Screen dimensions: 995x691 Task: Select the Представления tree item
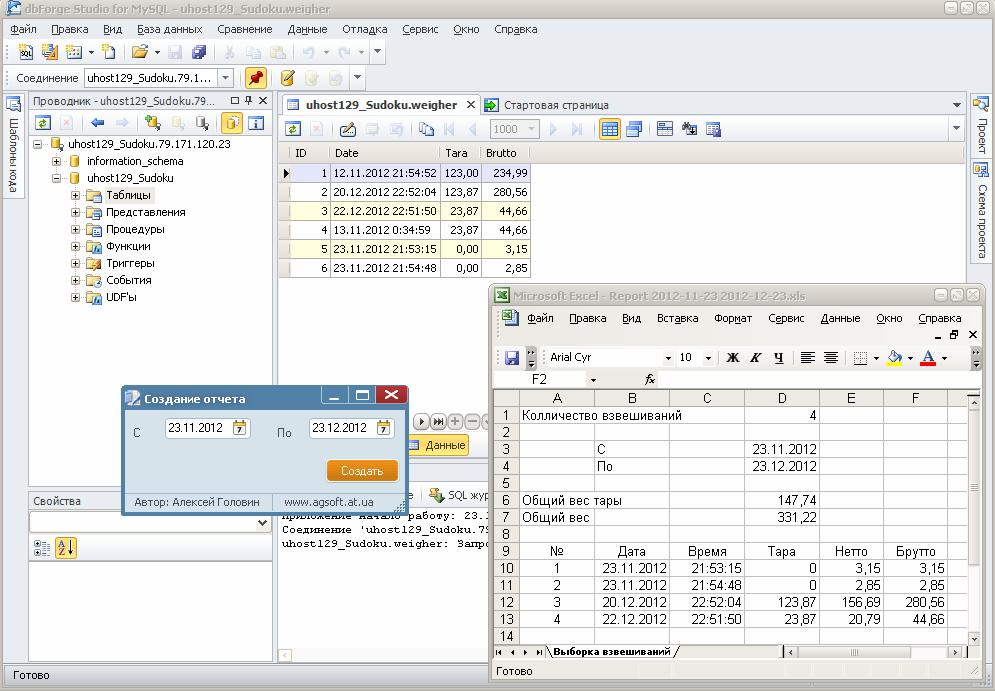145,212
